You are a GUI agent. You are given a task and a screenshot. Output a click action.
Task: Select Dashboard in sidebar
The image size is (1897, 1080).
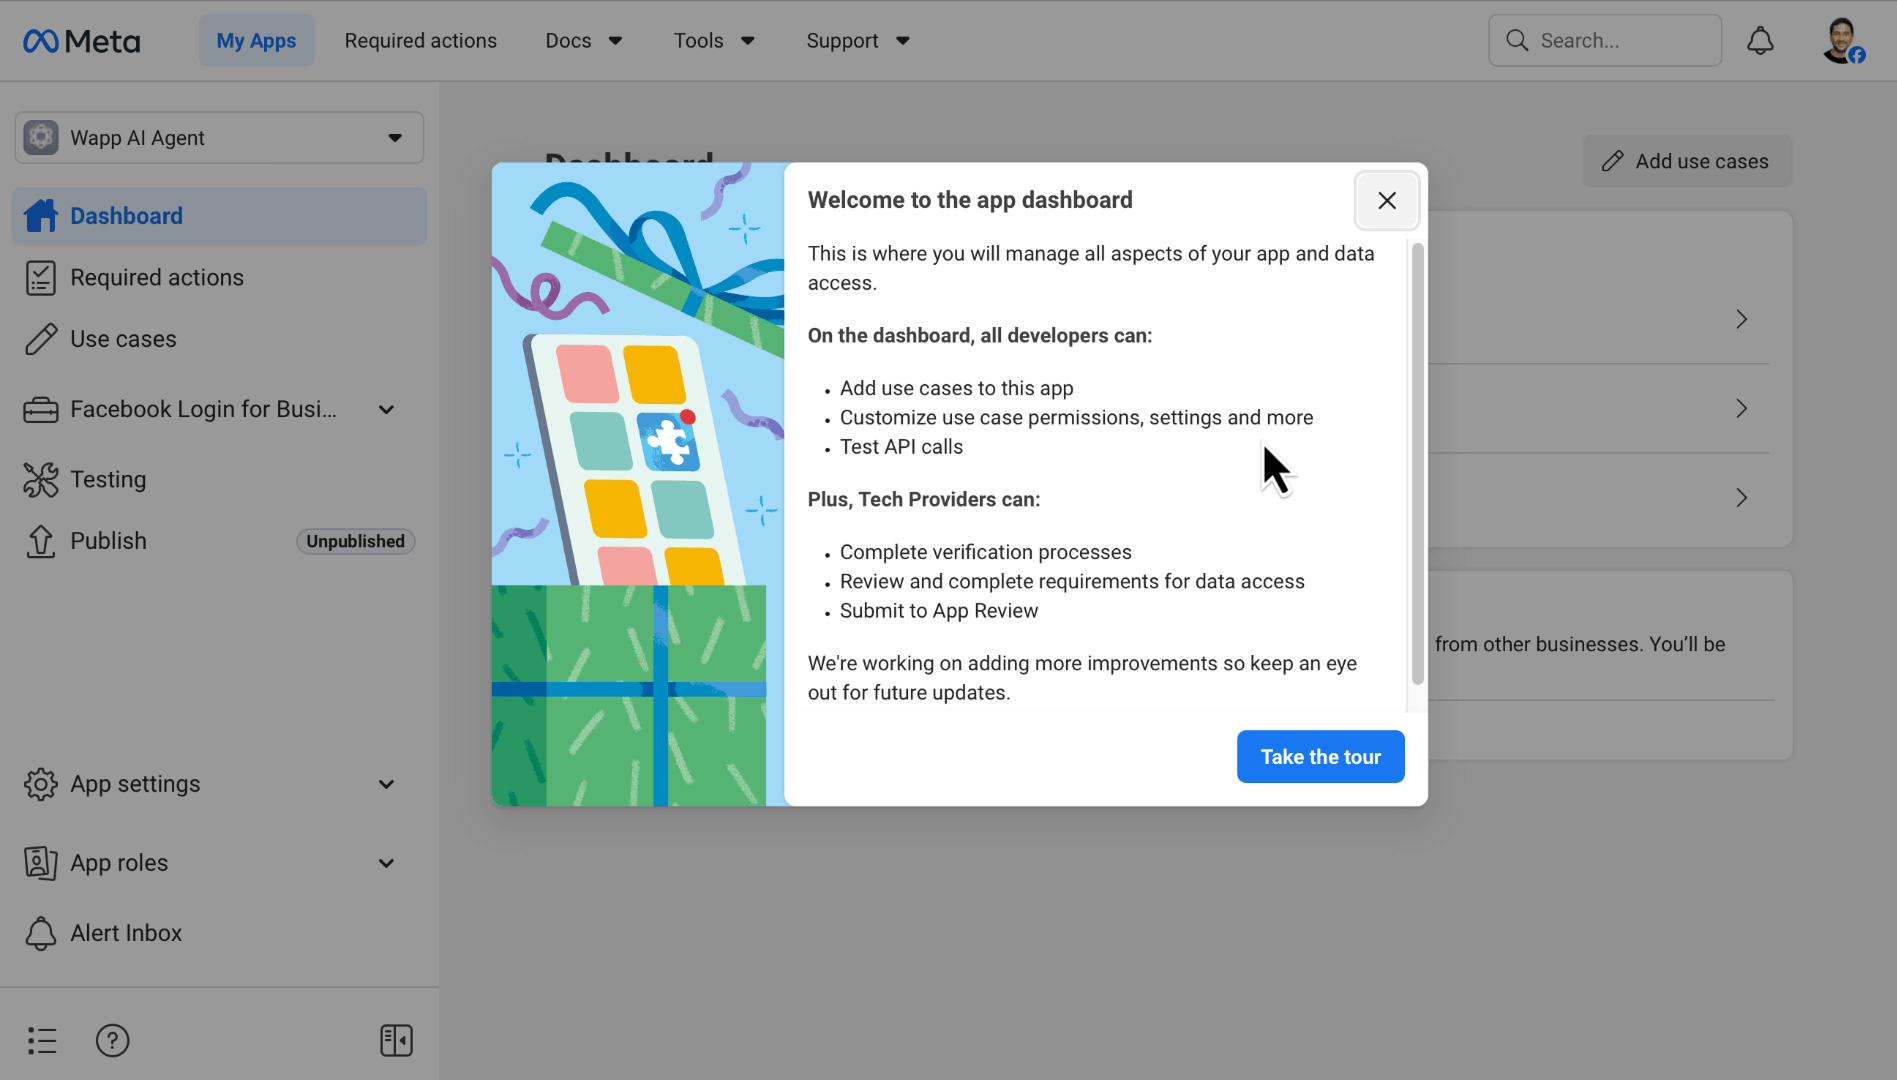[x=219, y=216]
